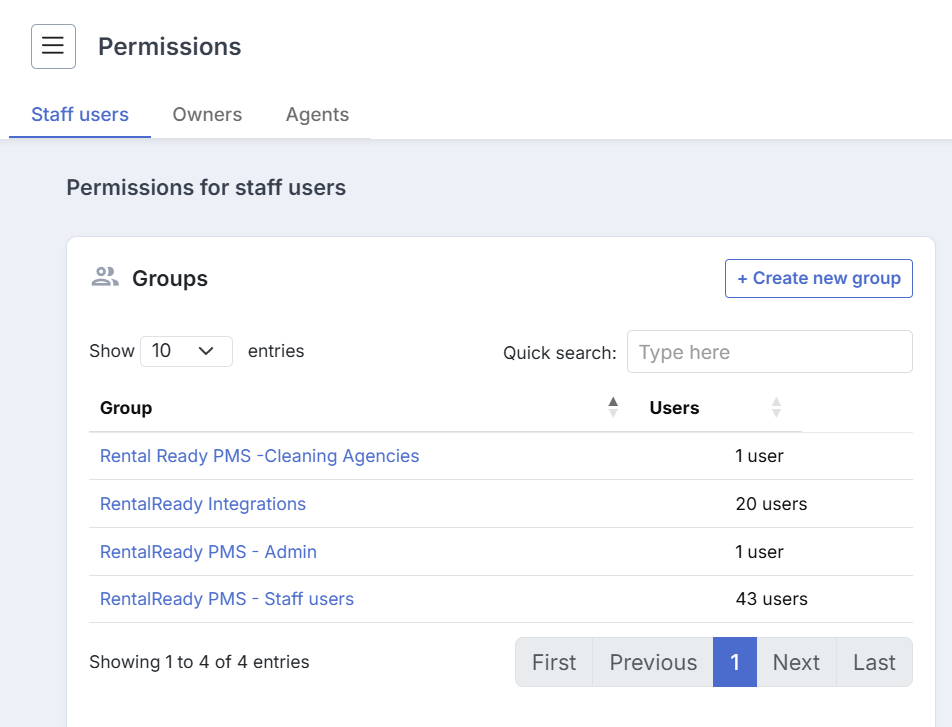Open RentalReady PMS - Staff users group
Screen dimensions: 952x727
(226, 599)
